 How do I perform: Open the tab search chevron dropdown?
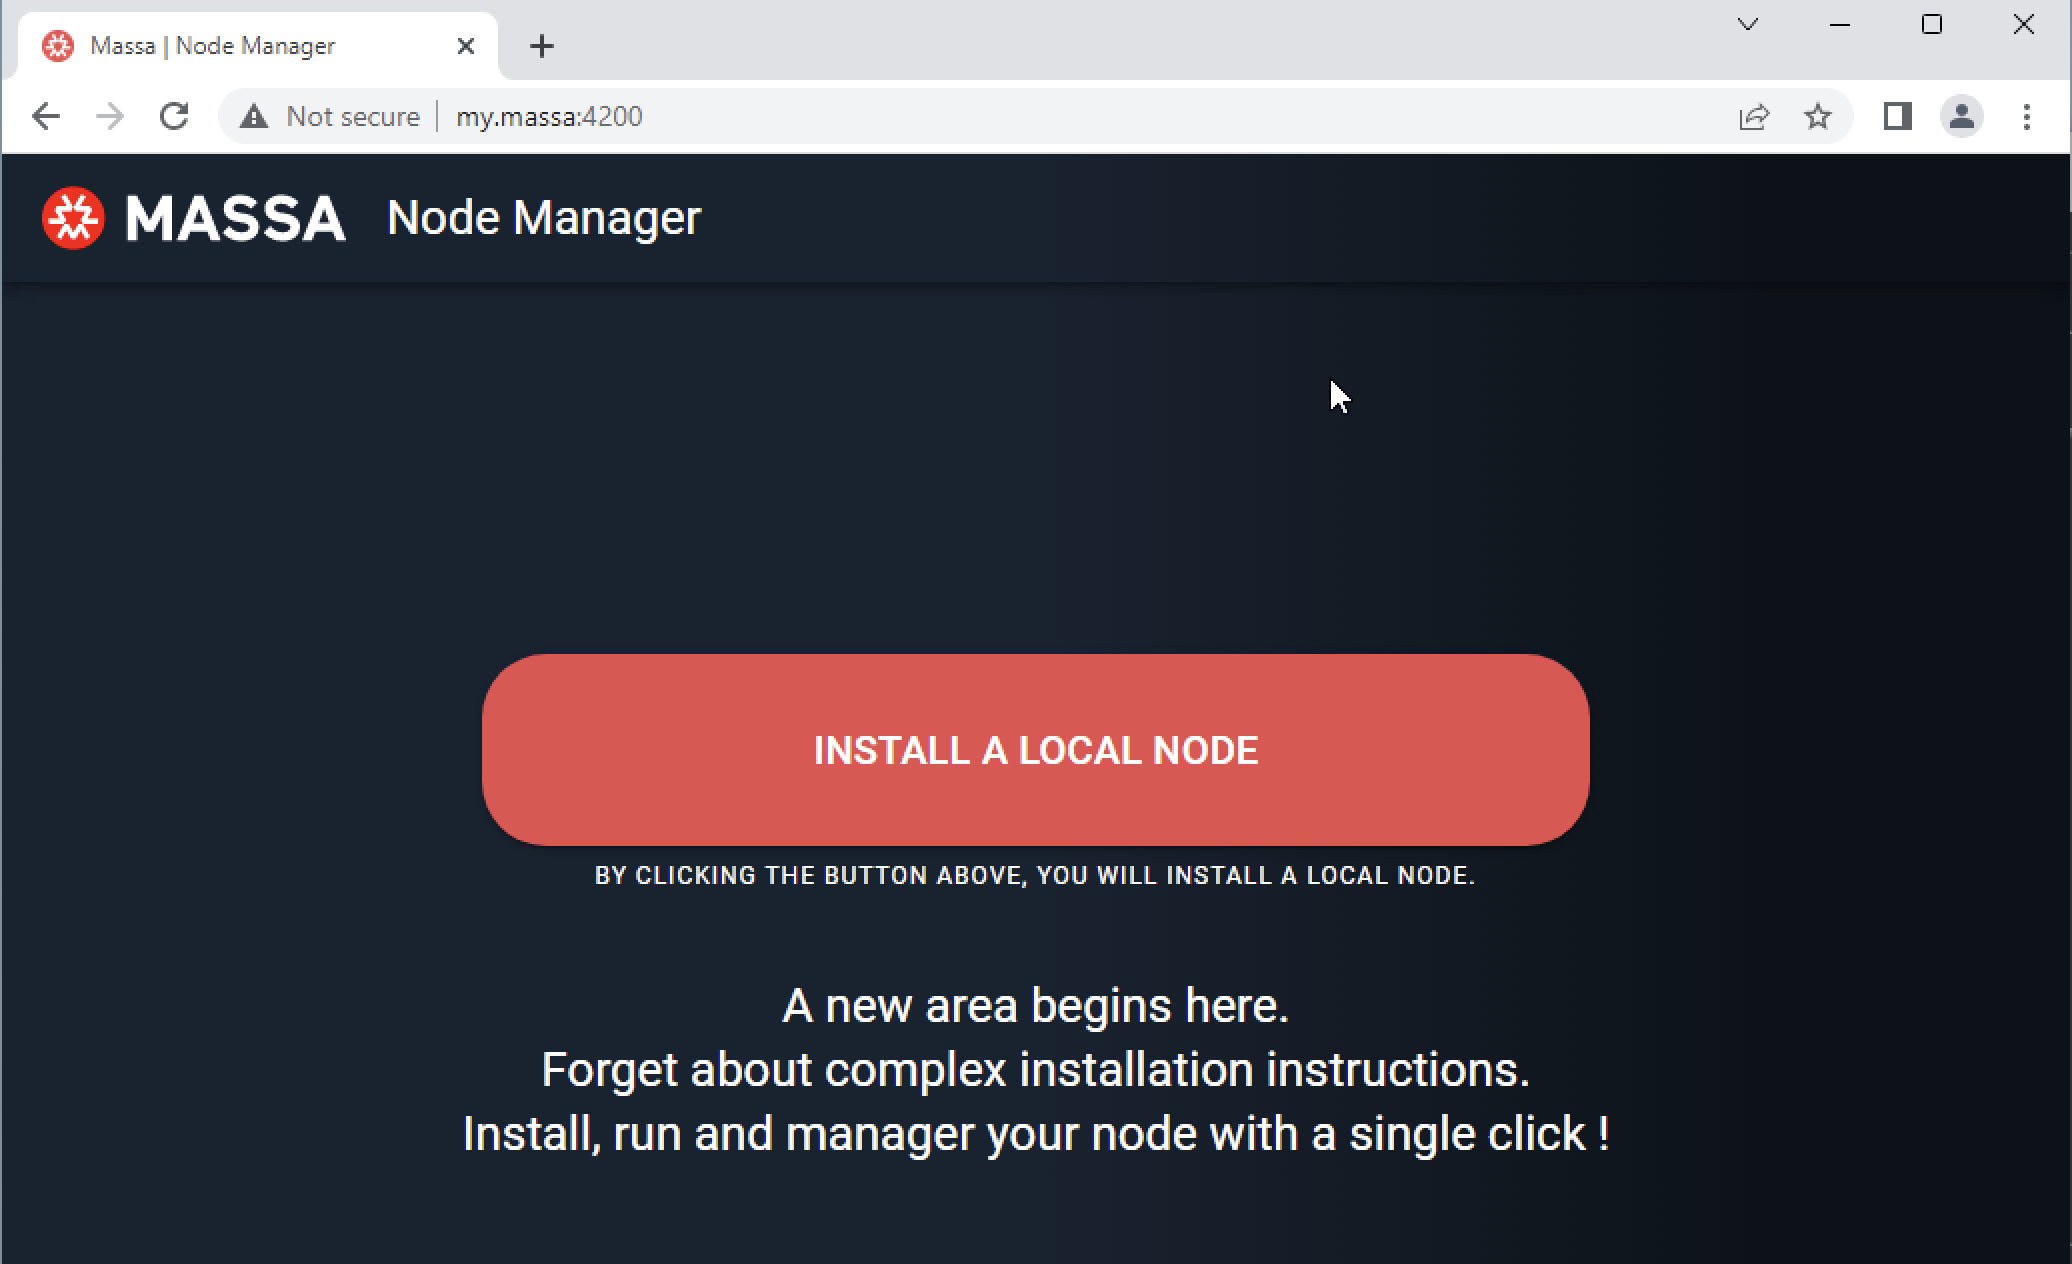(1747, 24)
